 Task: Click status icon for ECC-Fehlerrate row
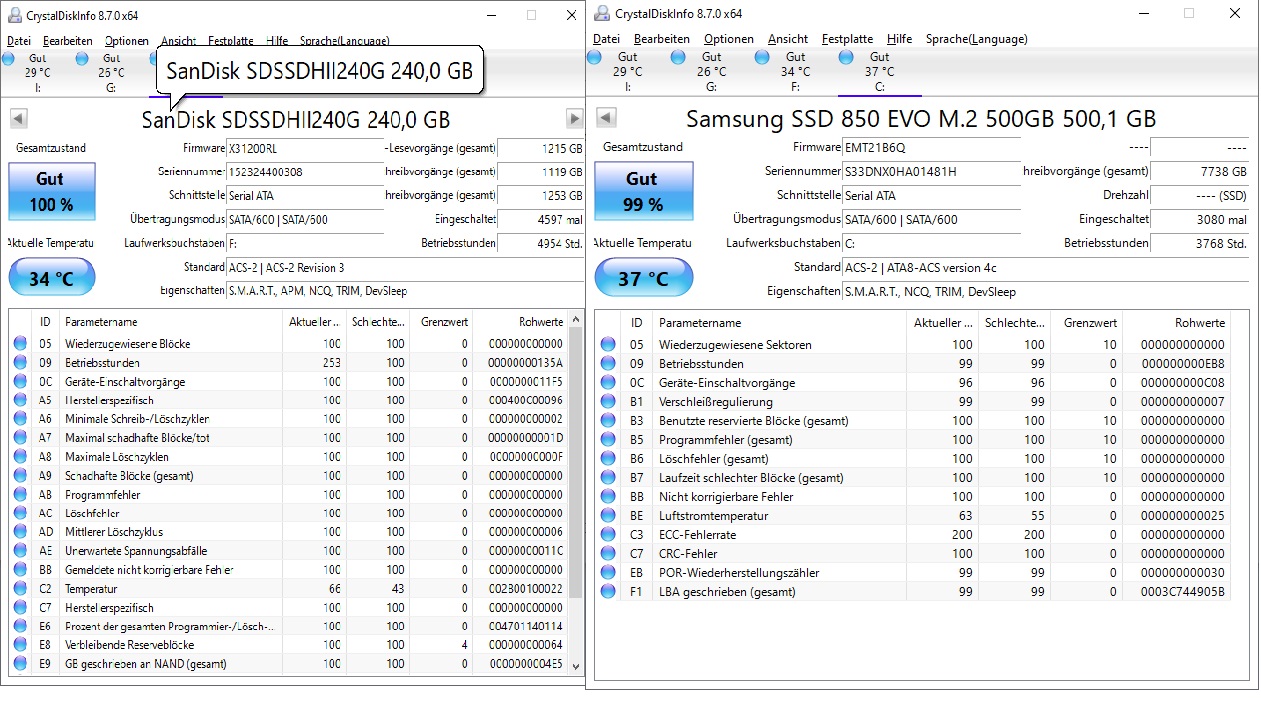608,535
